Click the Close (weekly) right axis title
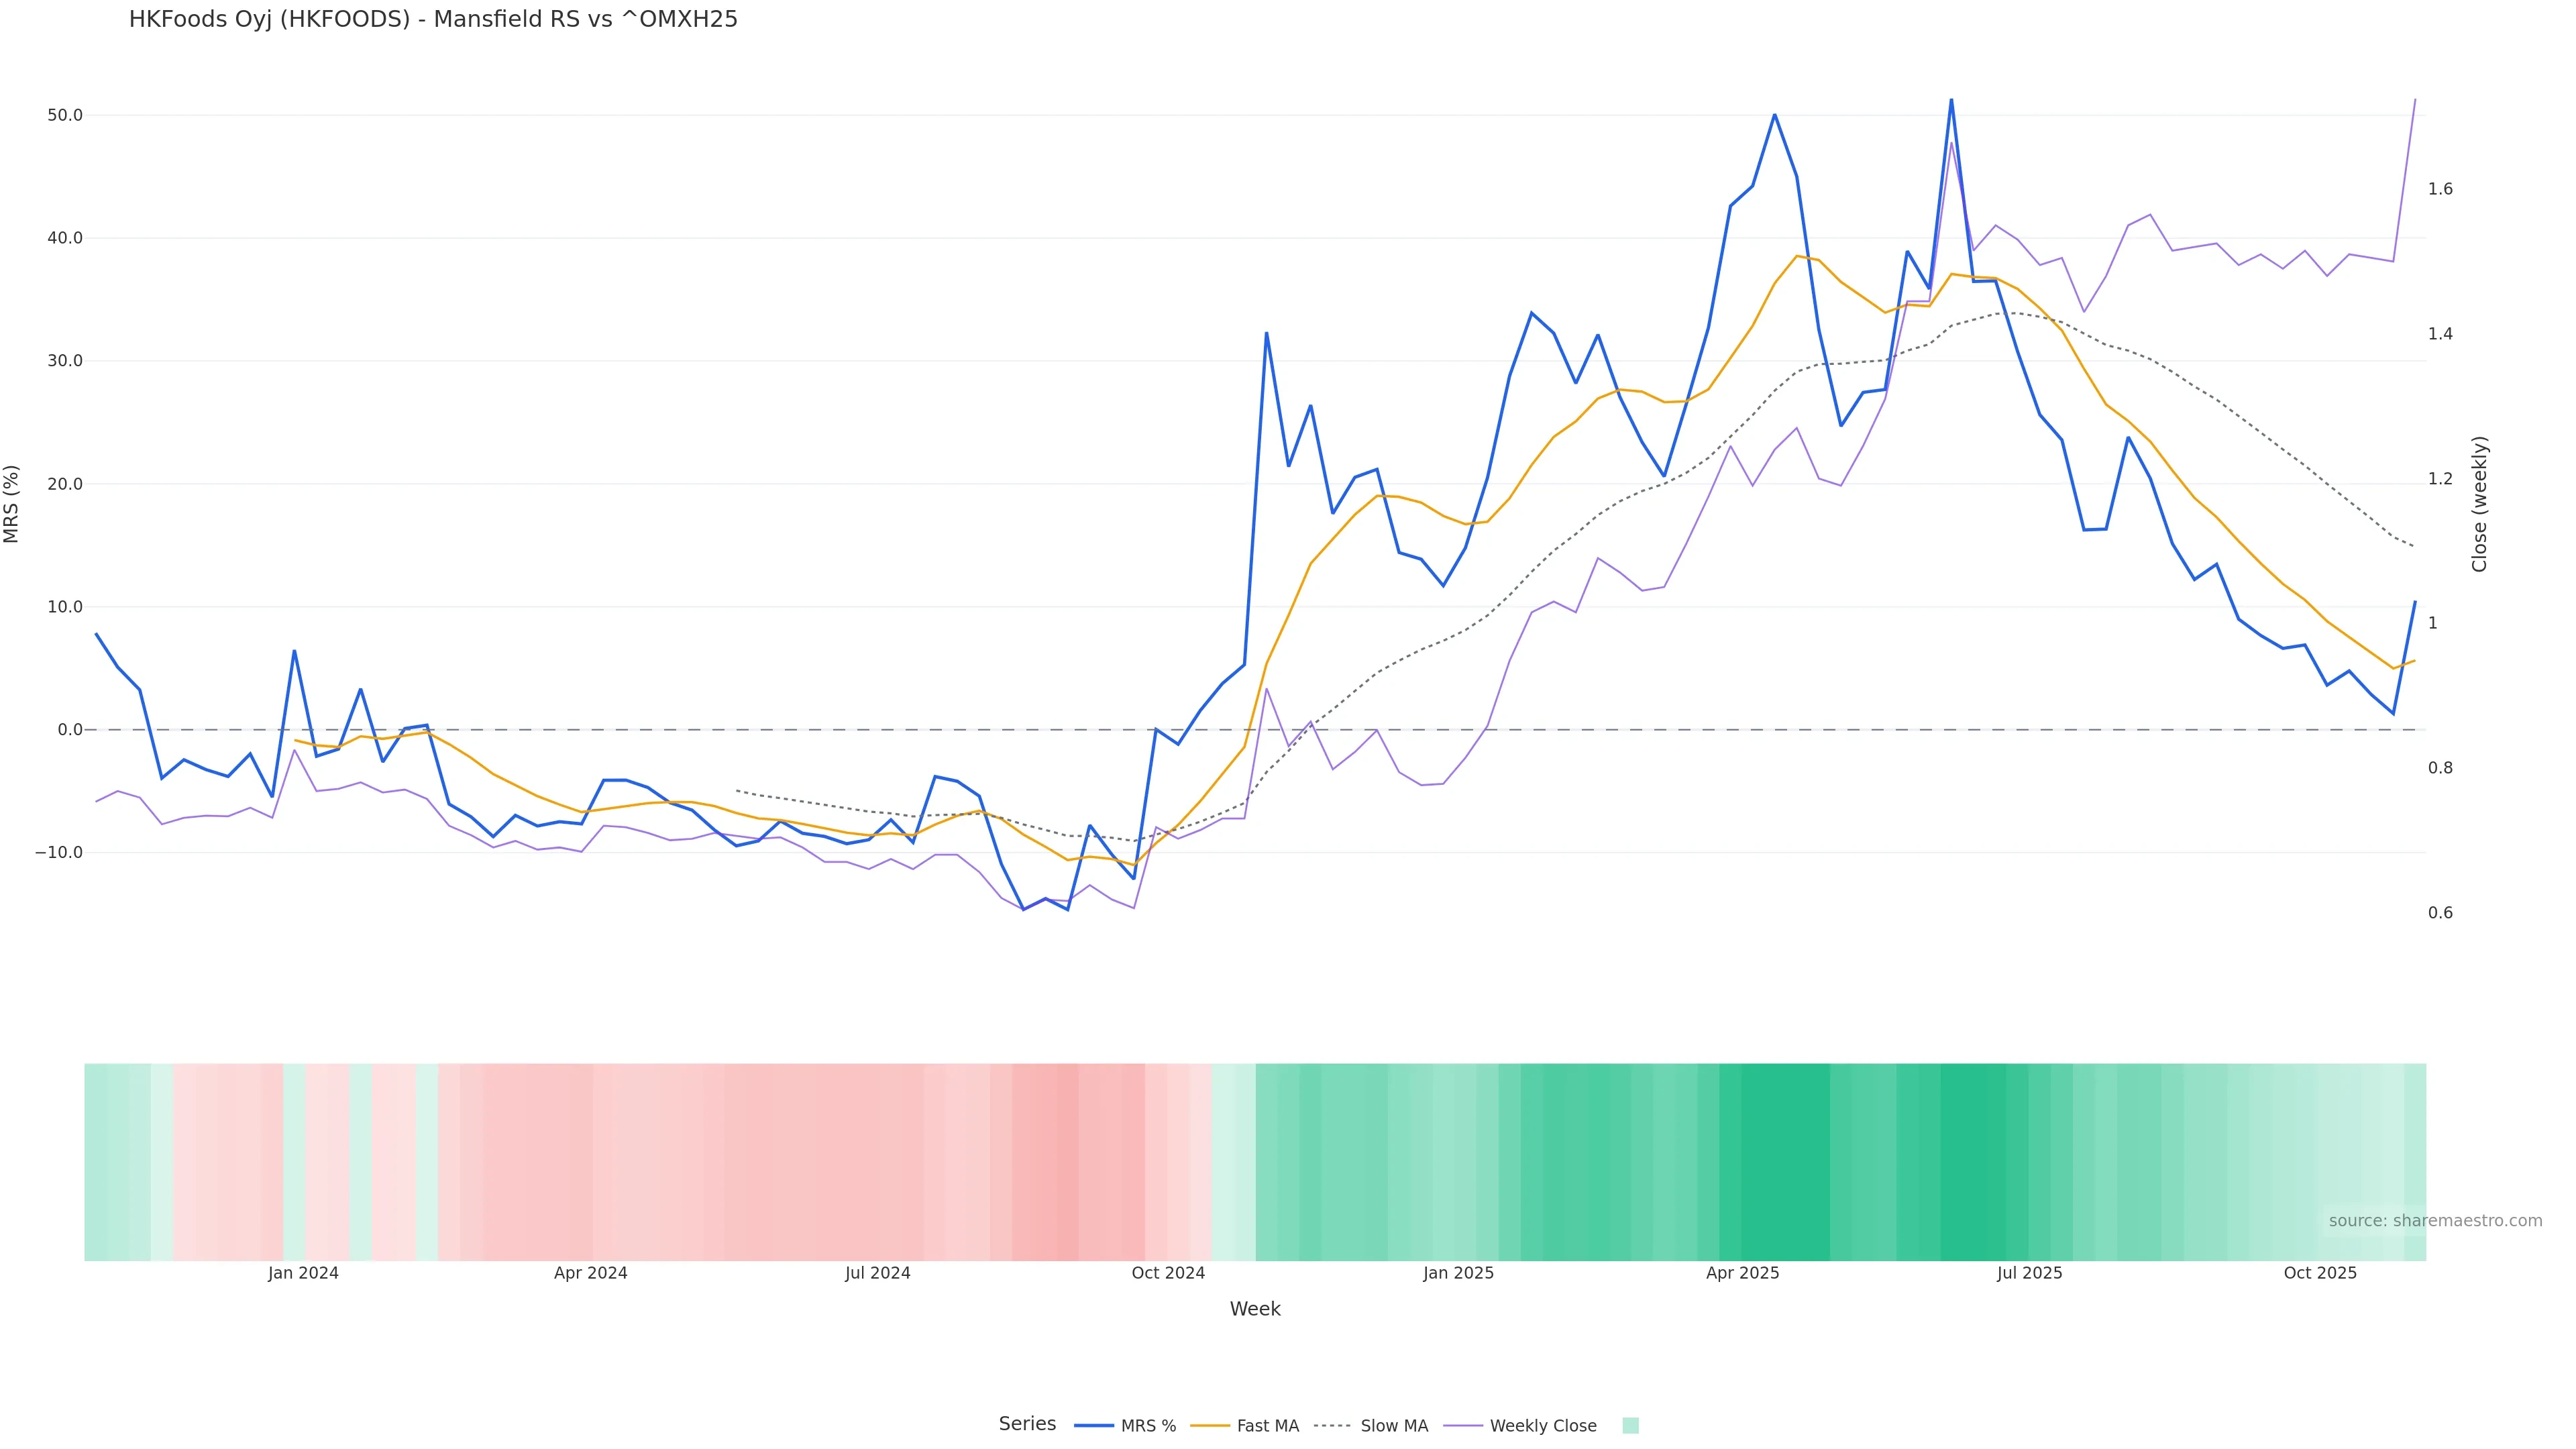 [2479, 504]
